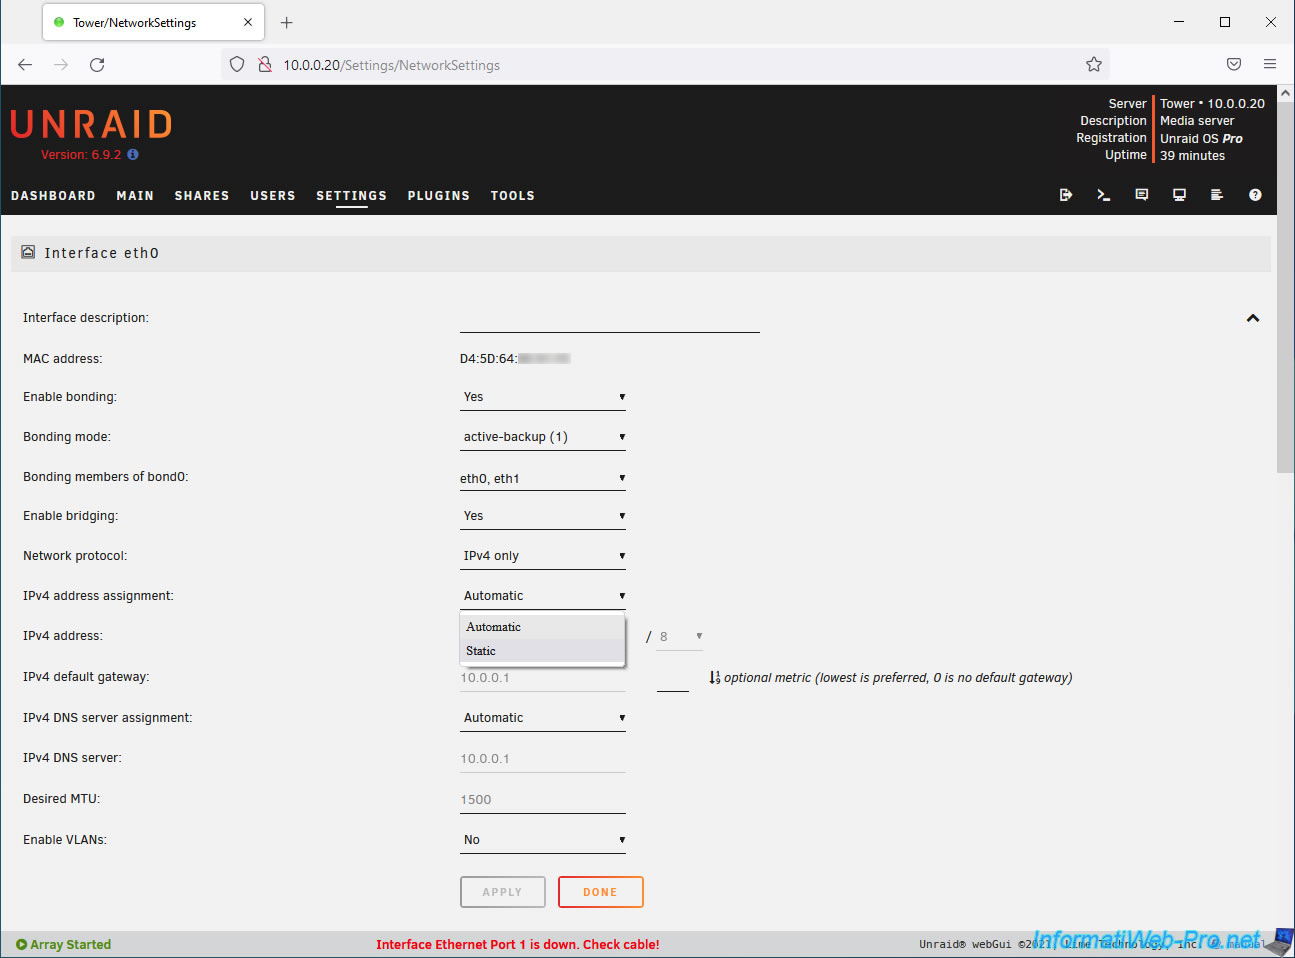Open the system Log icon
The height and width of the screenshot is (958, 1295).
1217,195
